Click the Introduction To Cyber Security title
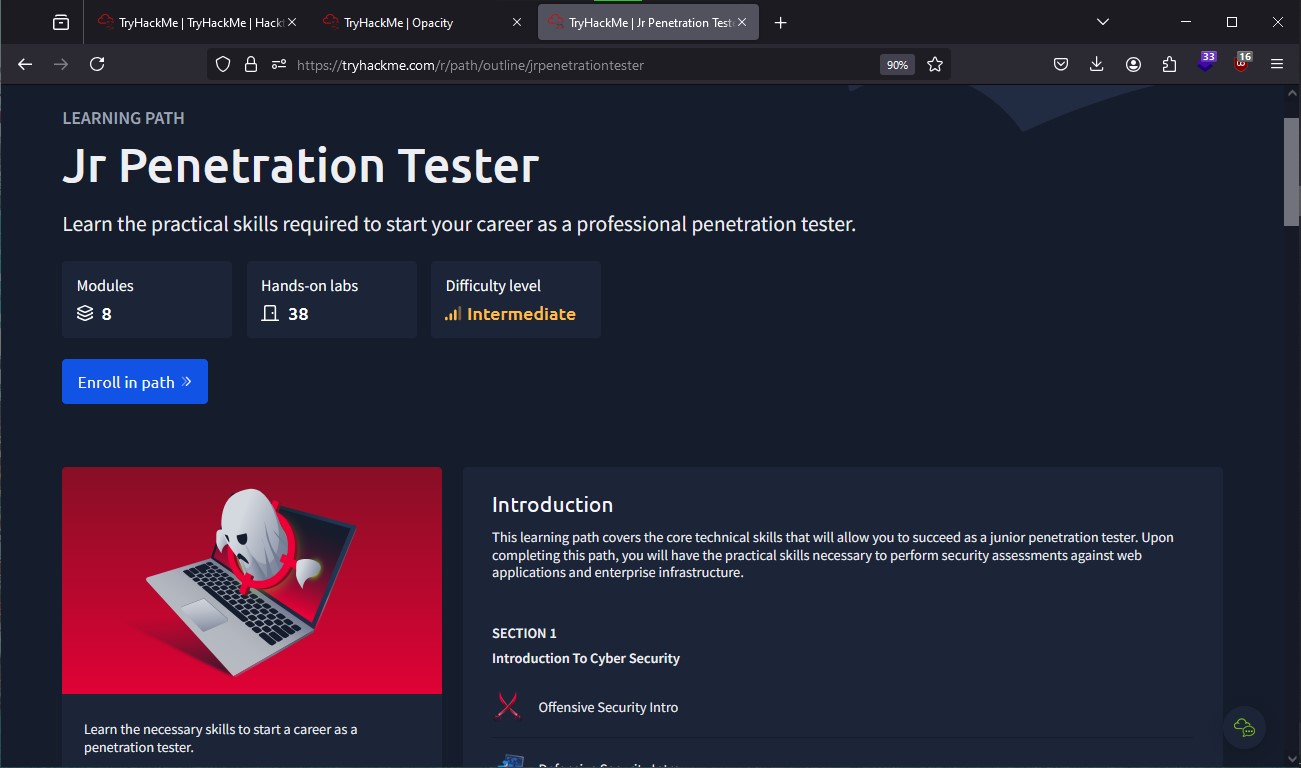 [586, 658]
